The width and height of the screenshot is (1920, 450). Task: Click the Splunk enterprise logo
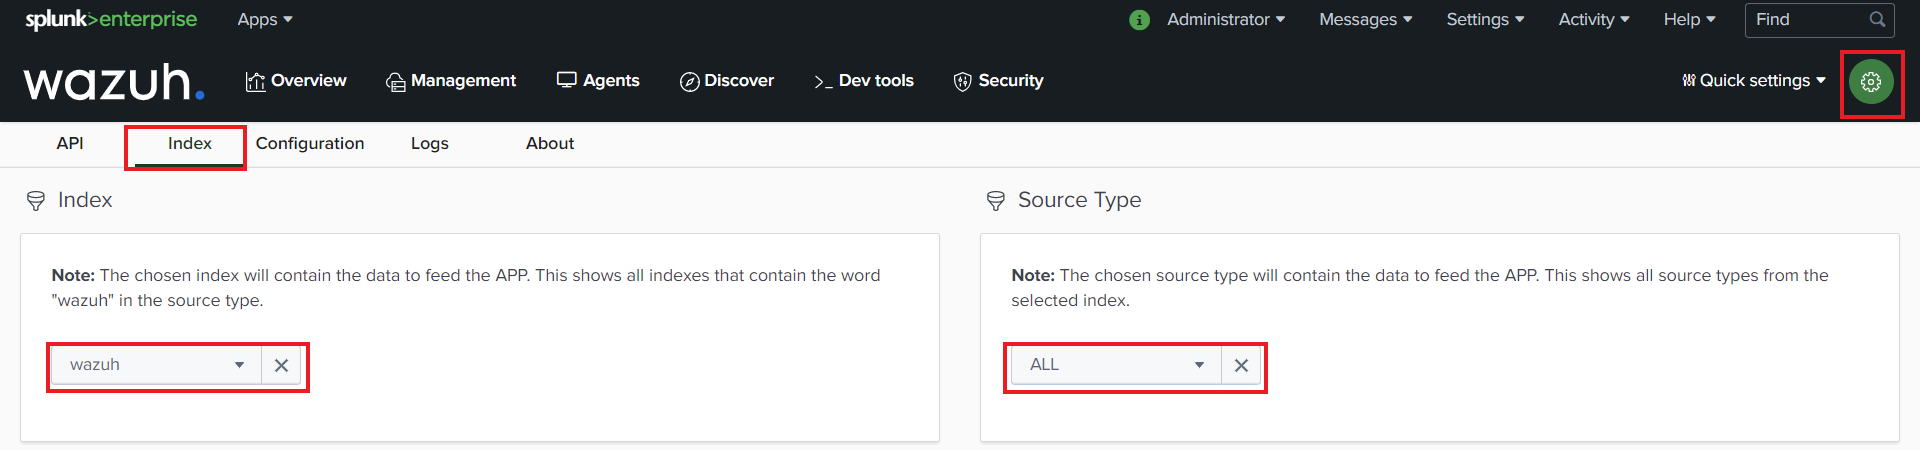[x=111, y=19]
